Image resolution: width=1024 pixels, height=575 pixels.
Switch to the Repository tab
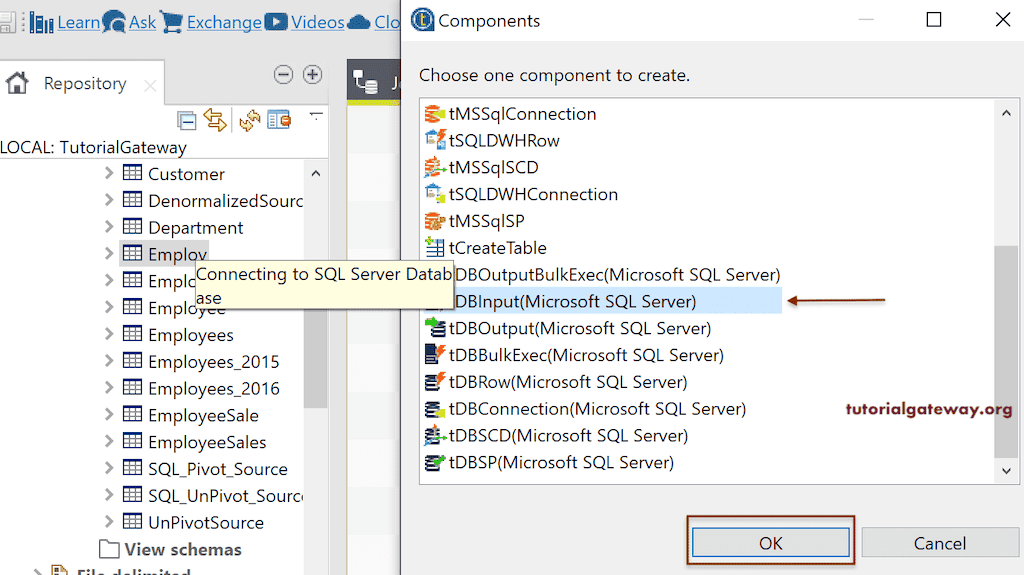(x=85, y=84)
